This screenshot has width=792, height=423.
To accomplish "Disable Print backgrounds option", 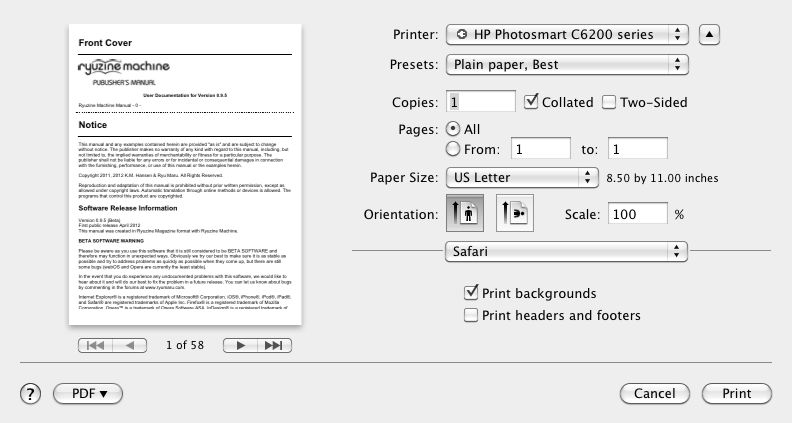I will coord(471,293).
